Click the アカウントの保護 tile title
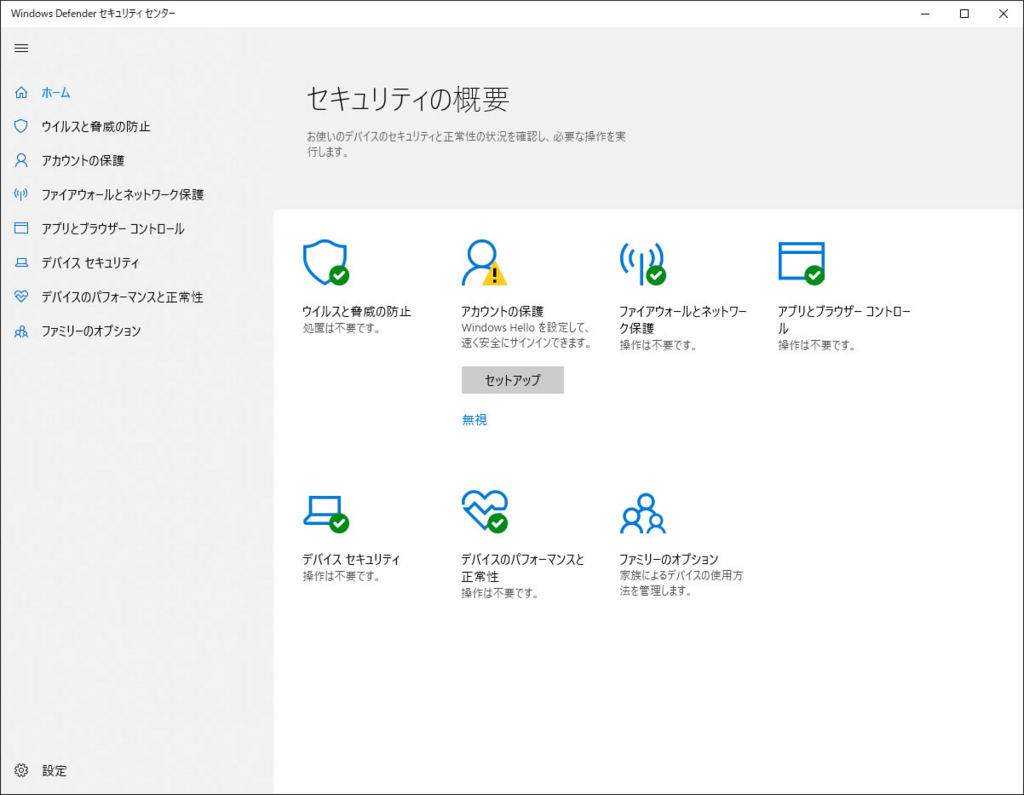 pos(502,312)
